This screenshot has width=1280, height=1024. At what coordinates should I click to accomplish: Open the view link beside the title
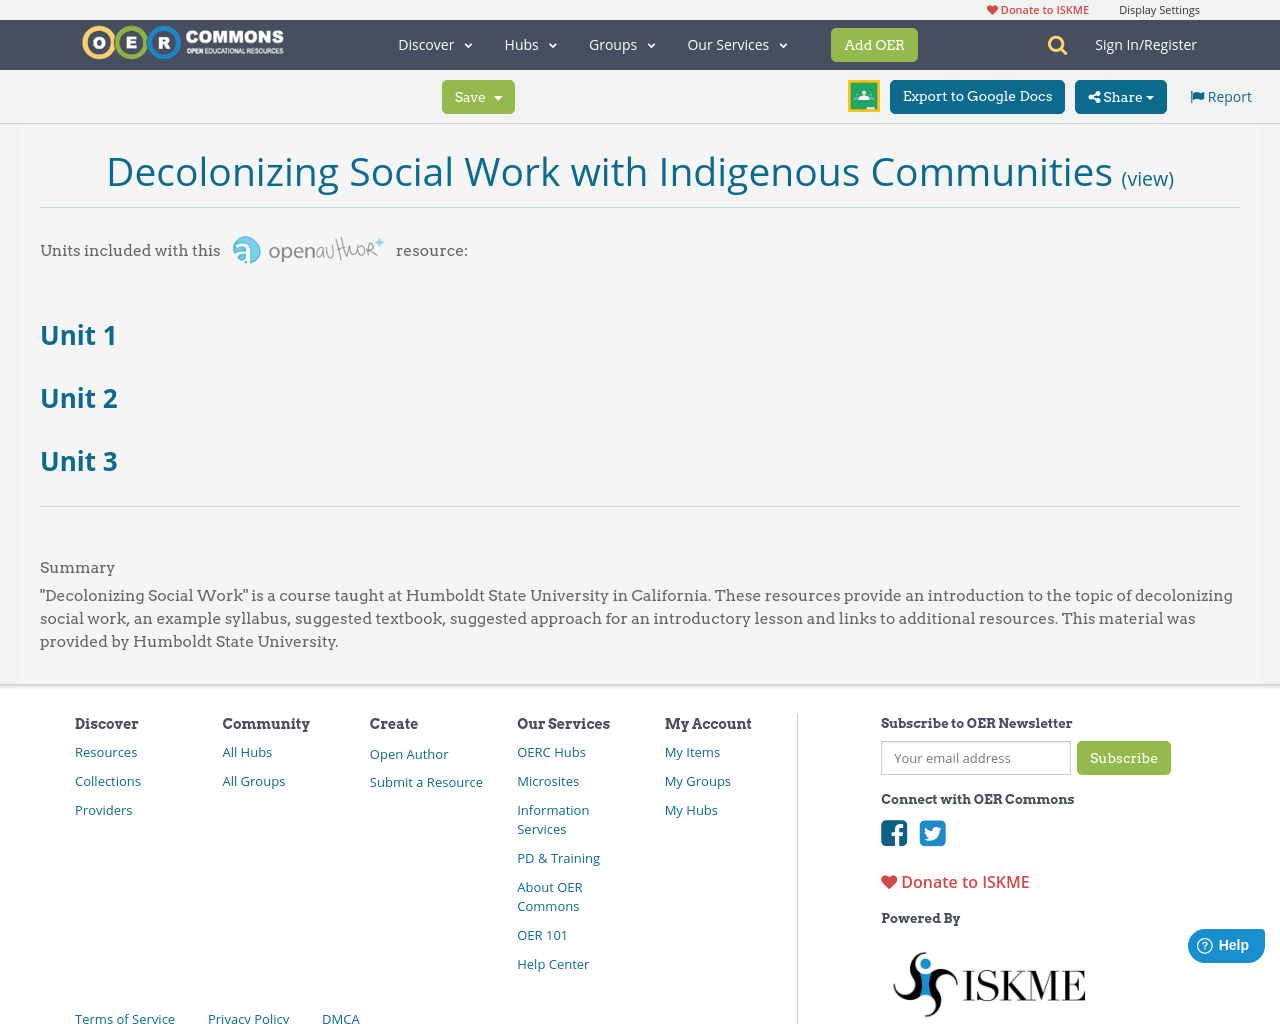(x=1147, y=177)
